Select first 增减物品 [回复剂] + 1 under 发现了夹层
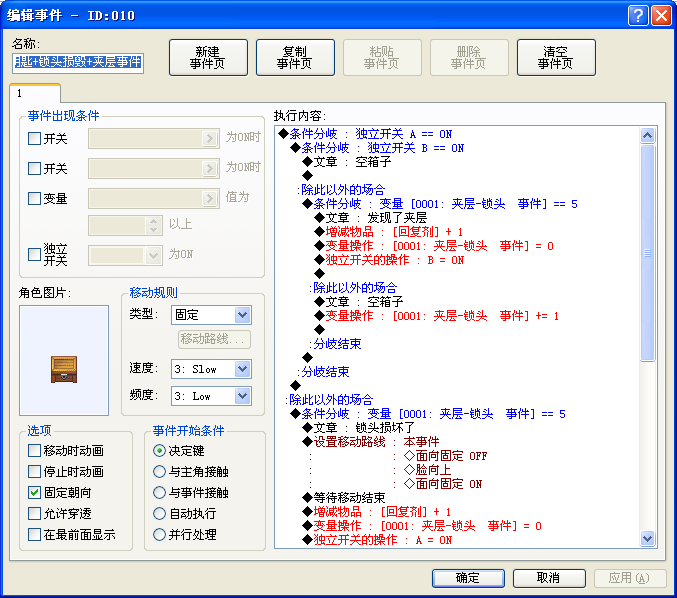 pyautogui.click(x=389, y=232)
